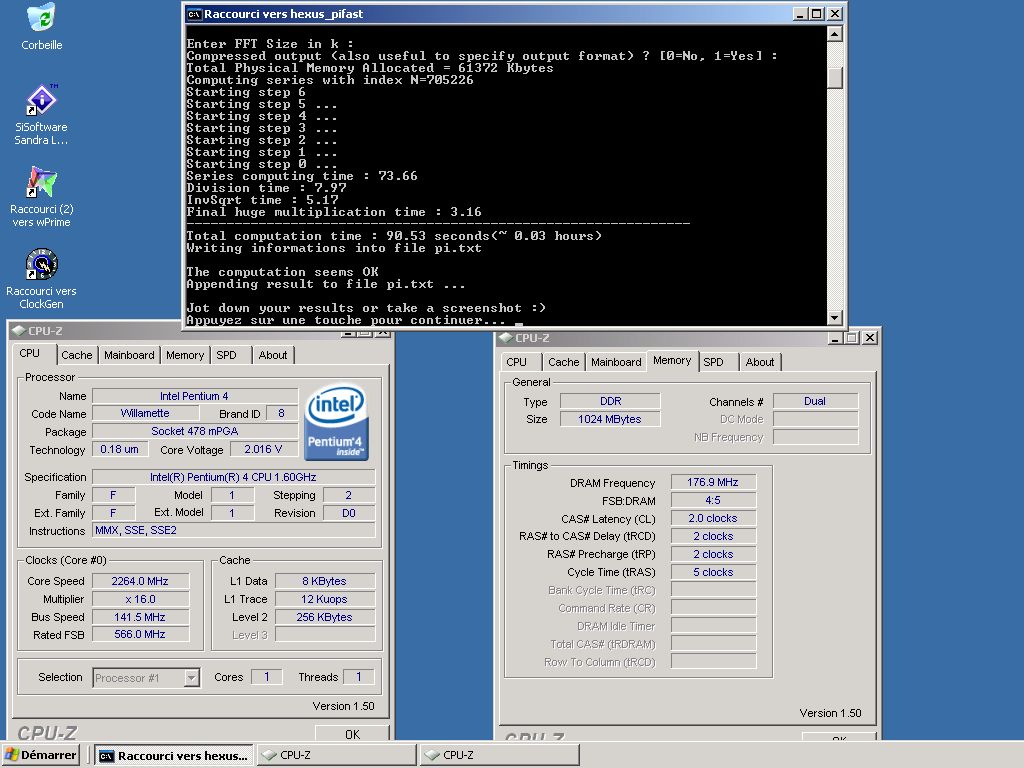The image size is (1024, 768).
Task: Click the Core Speed 2264.0 MHz value
Action: click(x=140, y=581)
